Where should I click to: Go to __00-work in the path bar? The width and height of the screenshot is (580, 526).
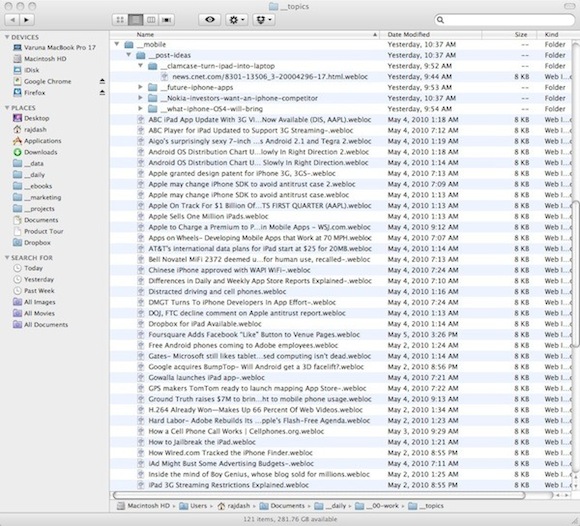(x=377, y=506)
